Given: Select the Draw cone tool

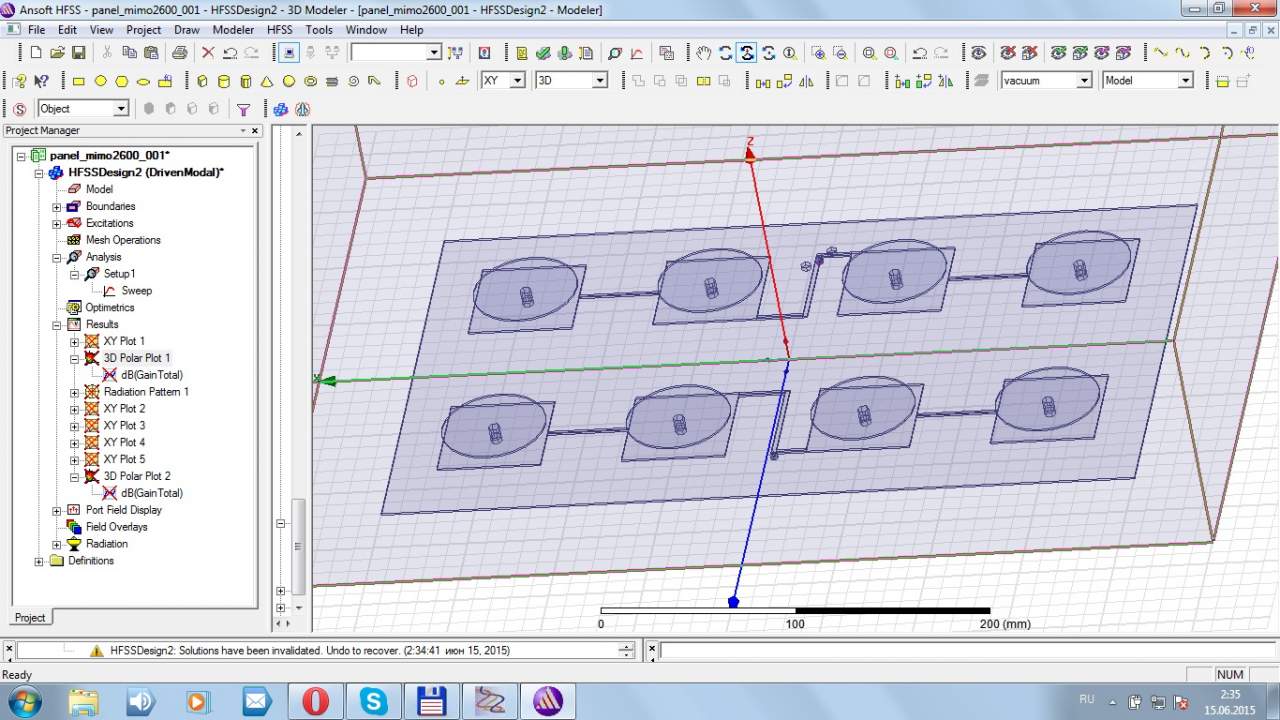Looking at the screenshot, I should tap(267, 81).
